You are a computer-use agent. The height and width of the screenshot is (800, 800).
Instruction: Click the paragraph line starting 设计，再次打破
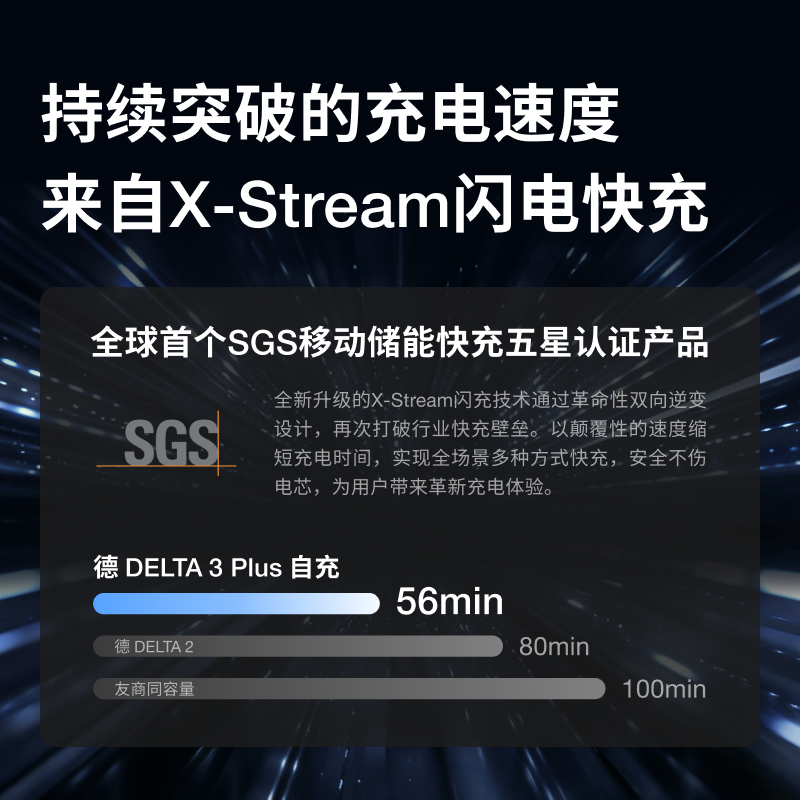click(x=490, y=429)
